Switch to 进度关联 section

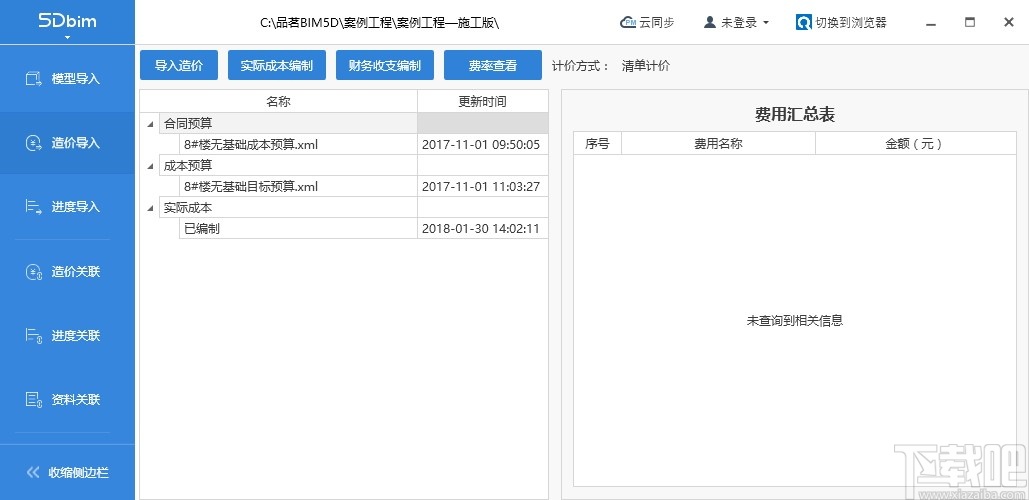(x=67, y=336)
